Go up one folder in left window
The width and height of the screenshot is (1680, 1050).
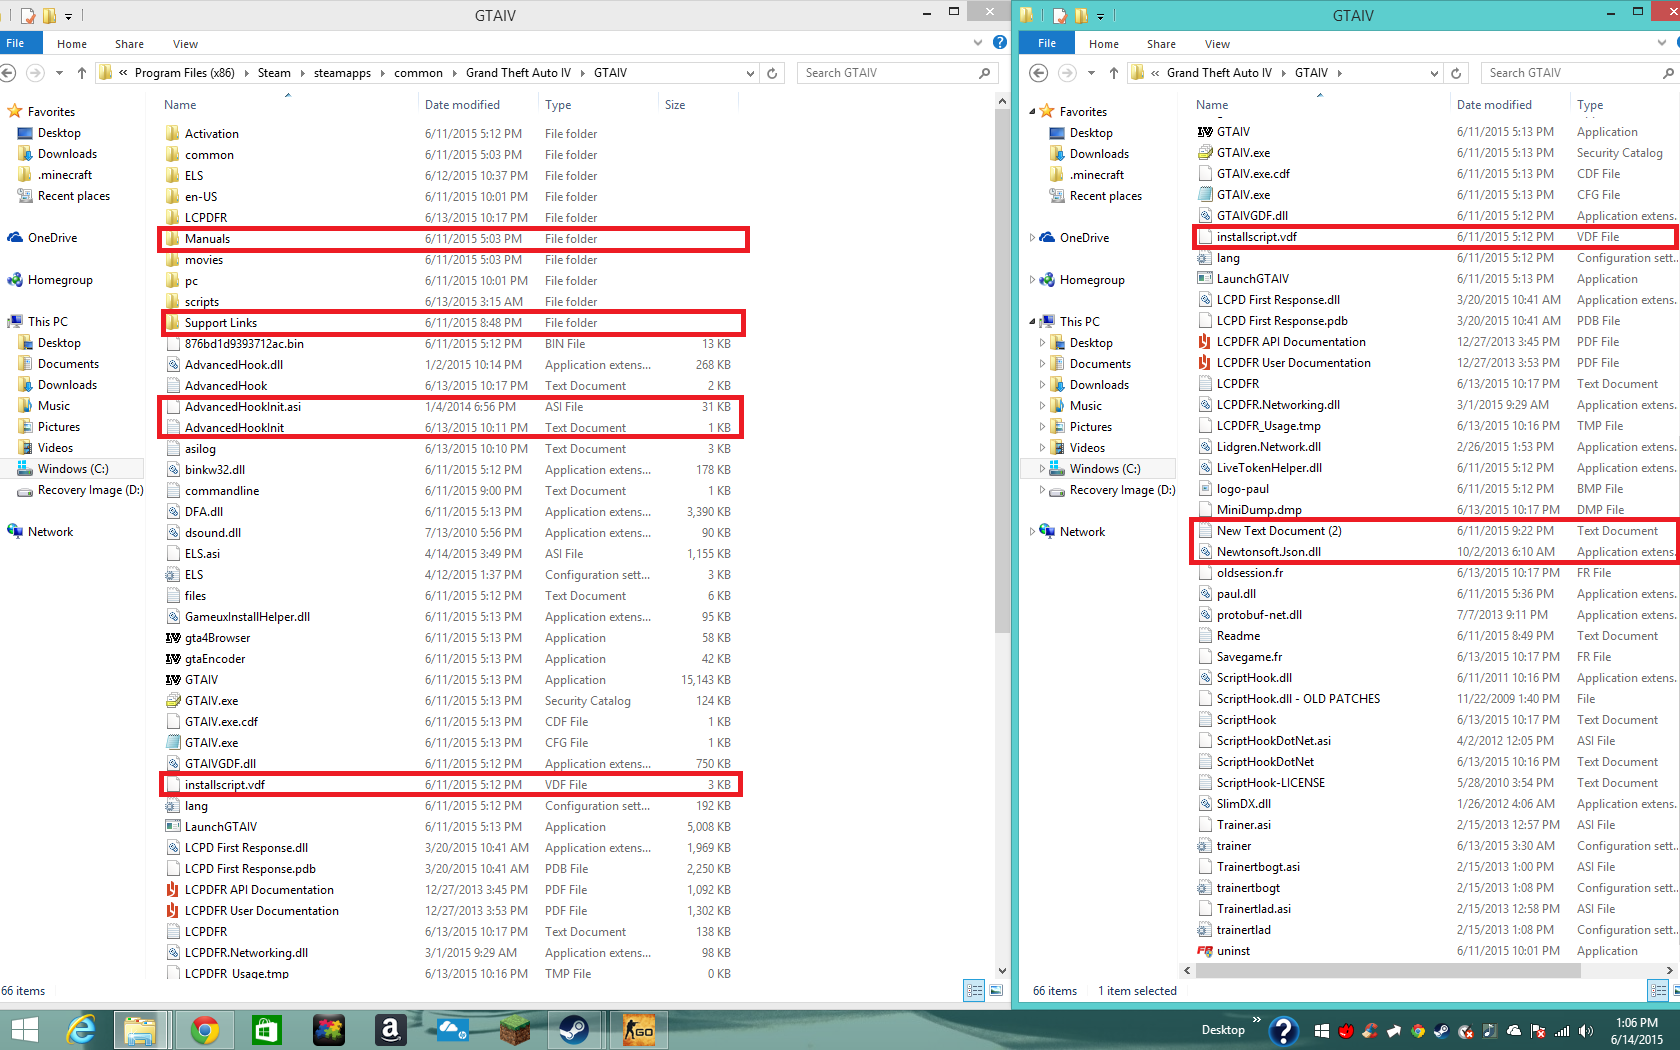[82, 73]
